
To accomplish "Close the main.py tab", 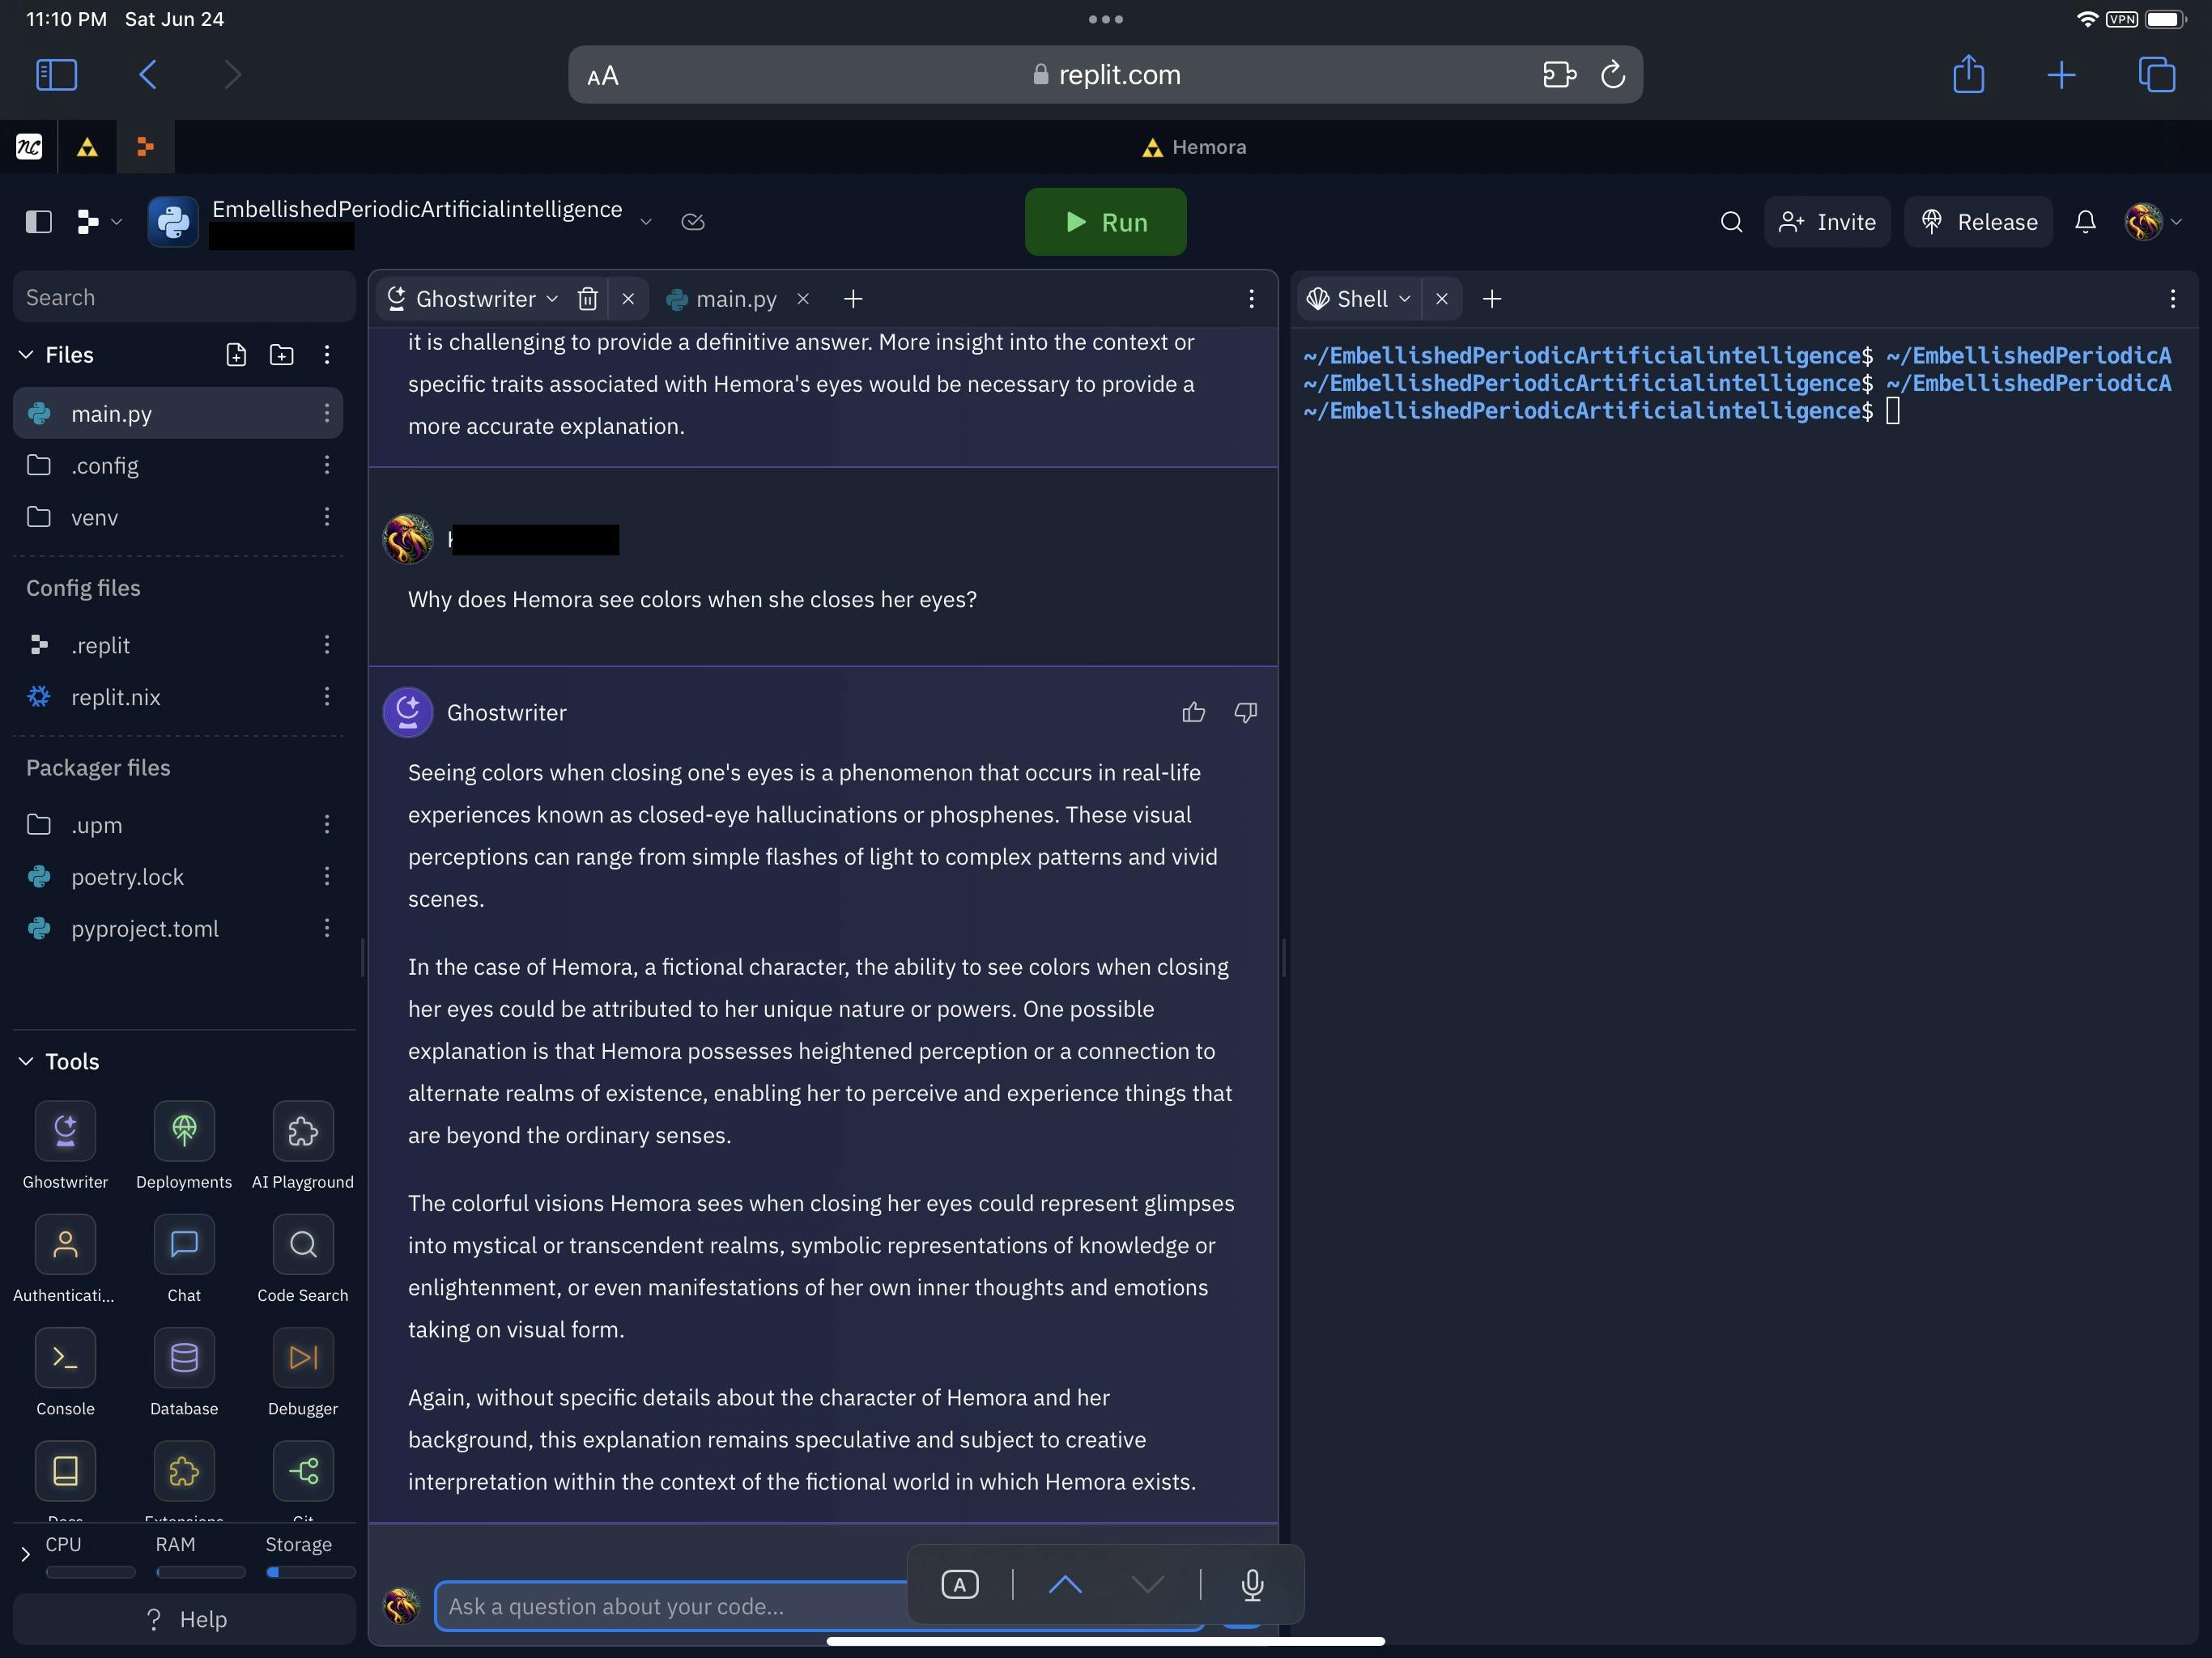I will [803, 299].
